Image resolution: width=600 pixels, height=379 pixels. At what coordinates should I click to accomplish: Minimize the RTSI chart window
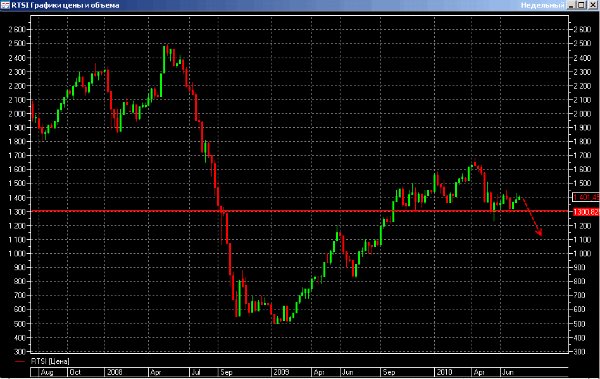(x=572, y=5)
